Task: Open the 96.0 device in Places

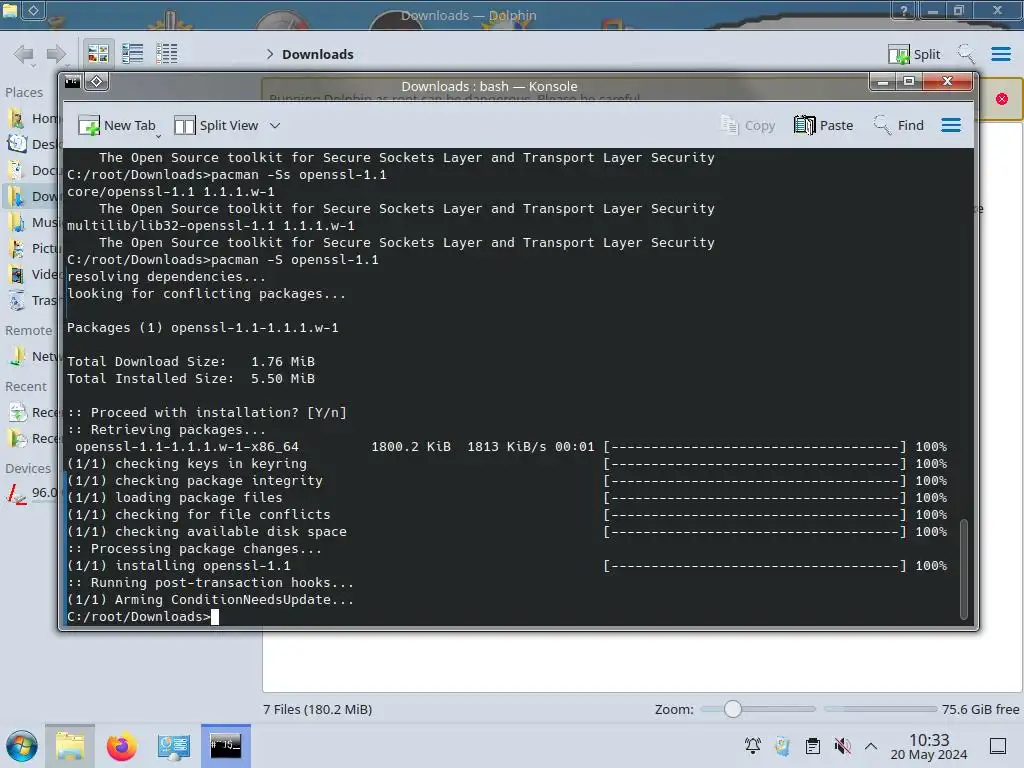Action: point(31,493)
